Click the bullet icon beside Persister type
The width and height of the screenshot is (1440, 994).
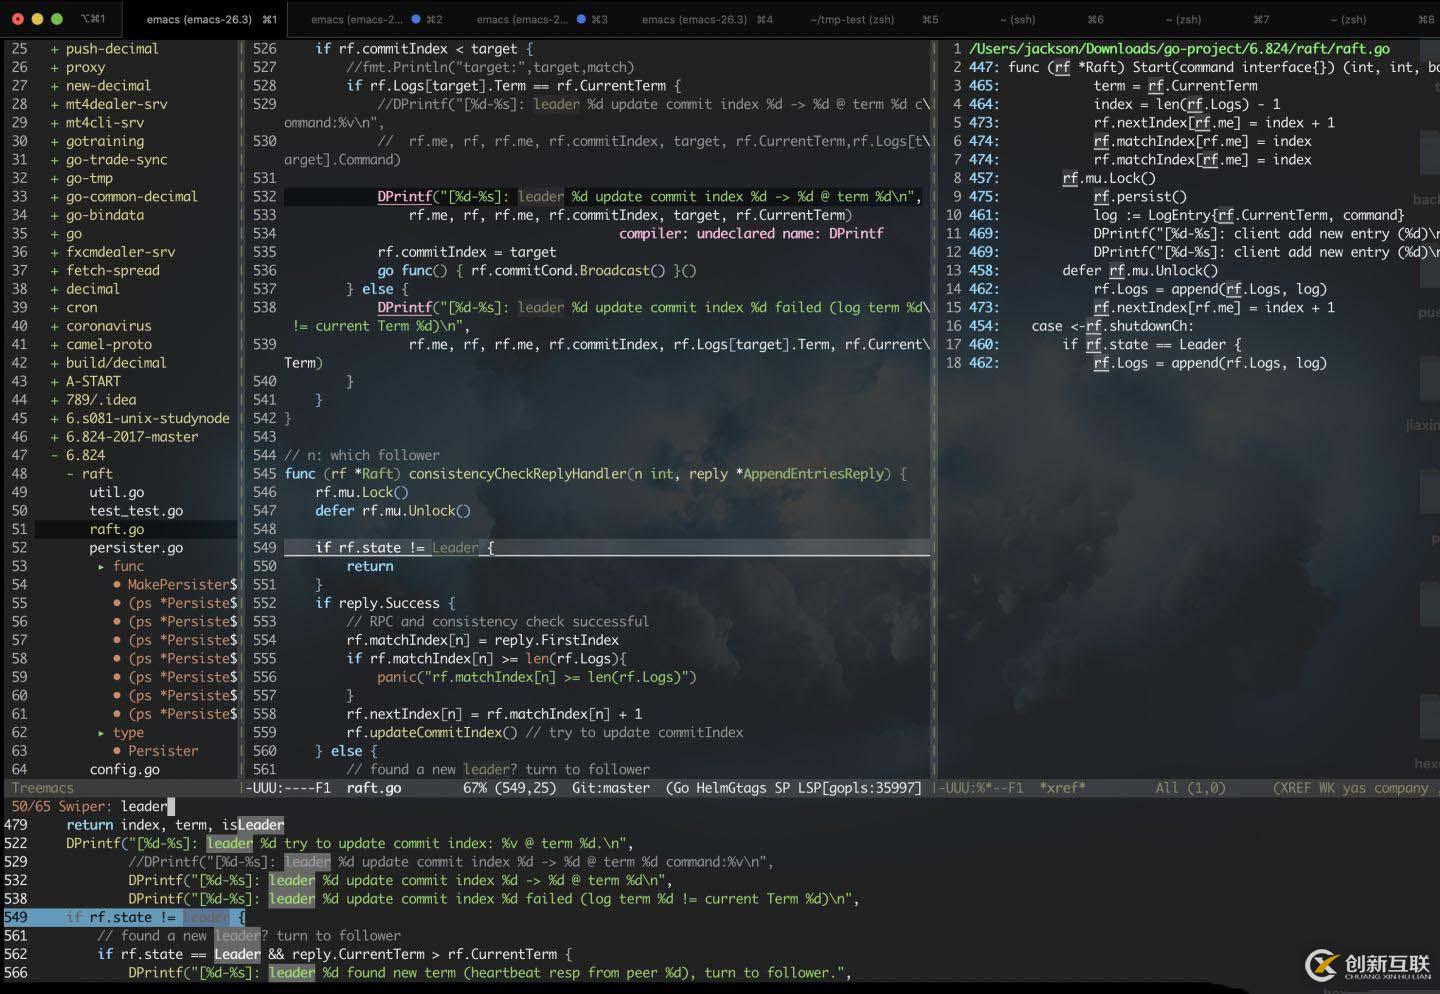click(x=117, y=751)
